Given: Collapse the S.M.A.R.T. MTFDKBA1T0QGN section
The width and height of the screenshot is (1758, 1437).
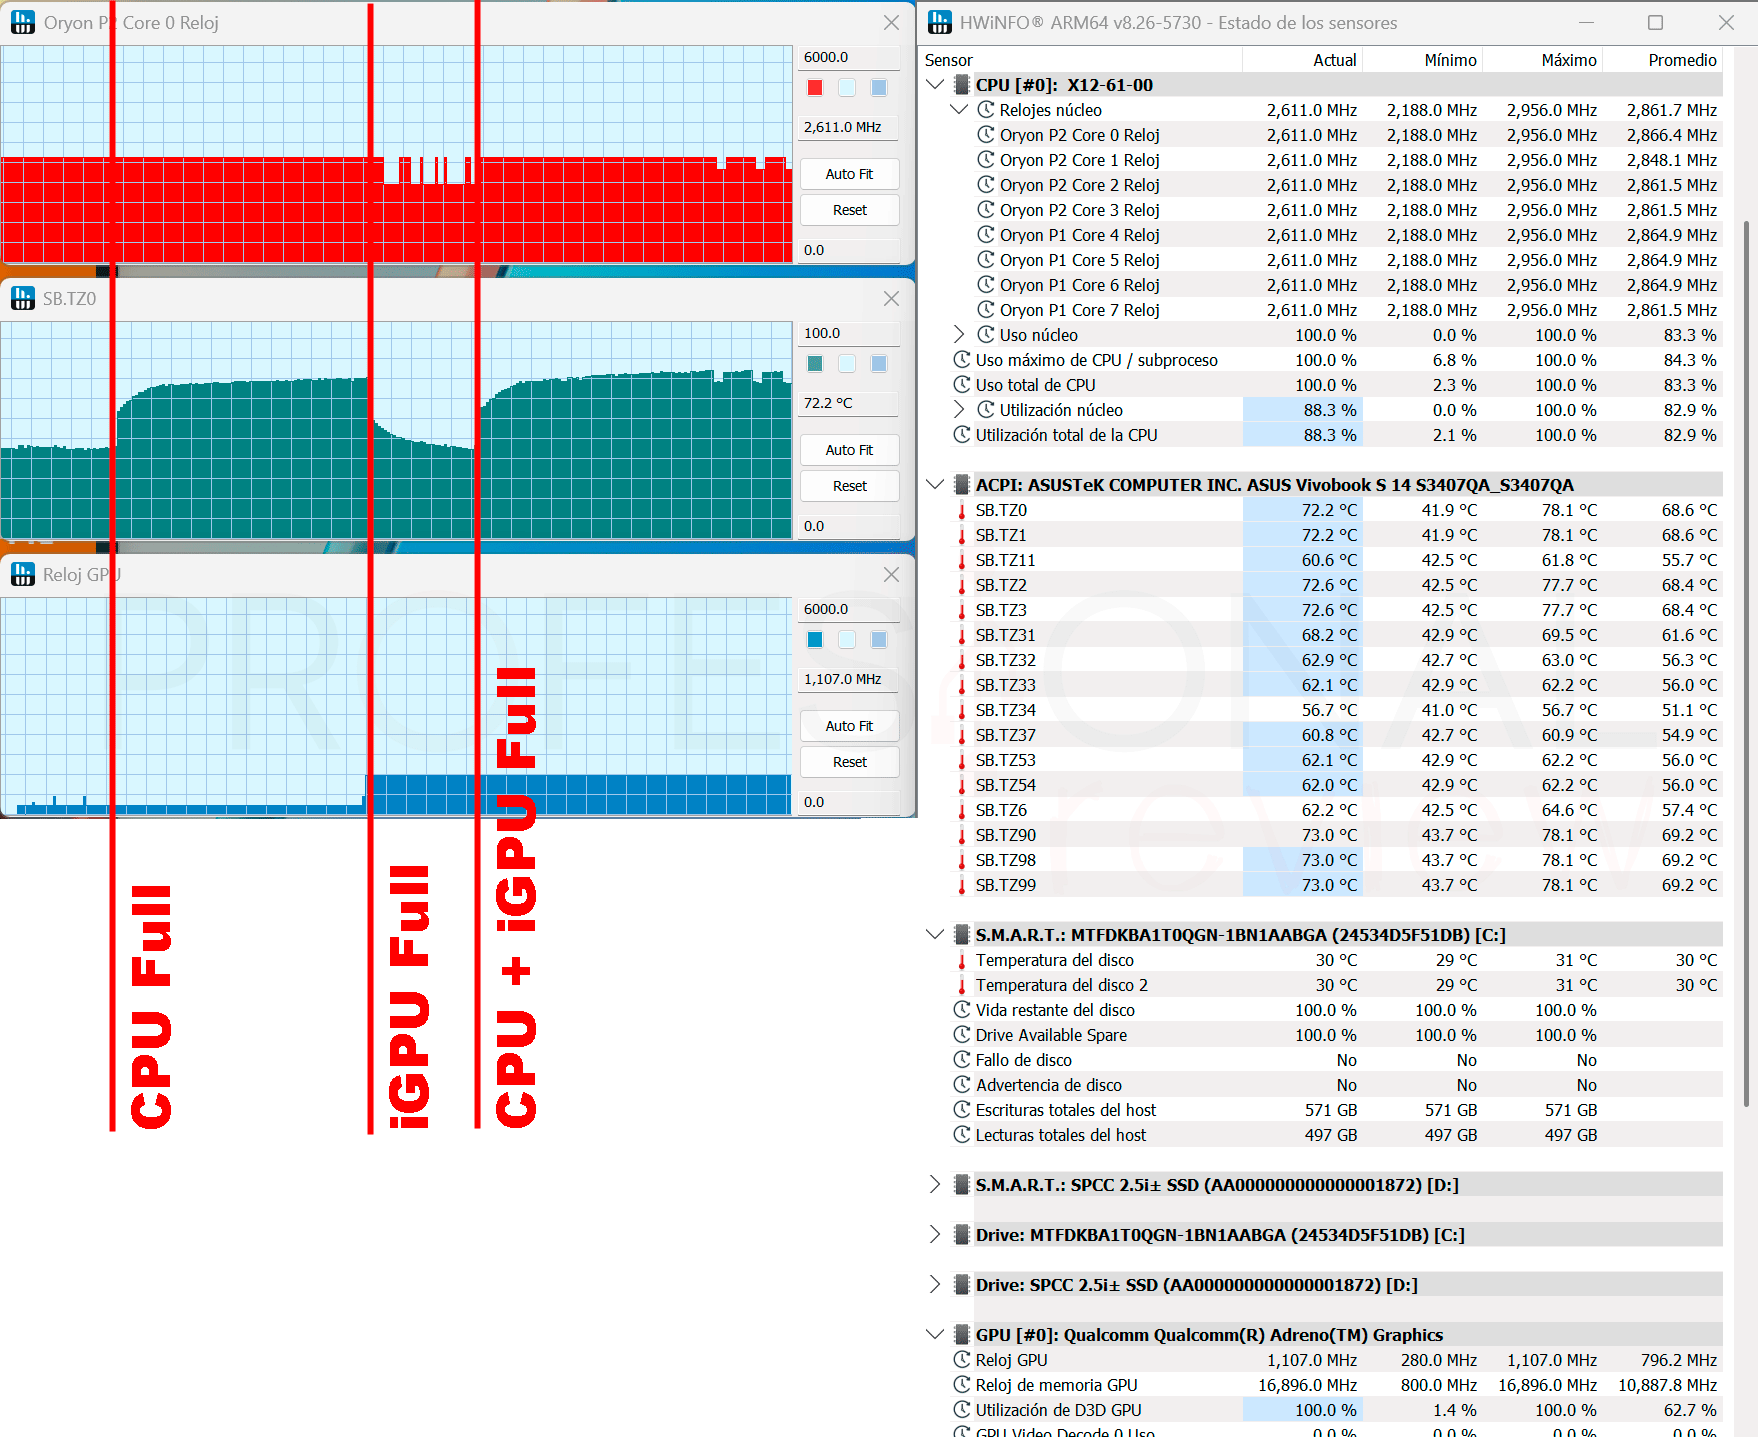Looking at the screenshot, I should [x=935, y=935].
